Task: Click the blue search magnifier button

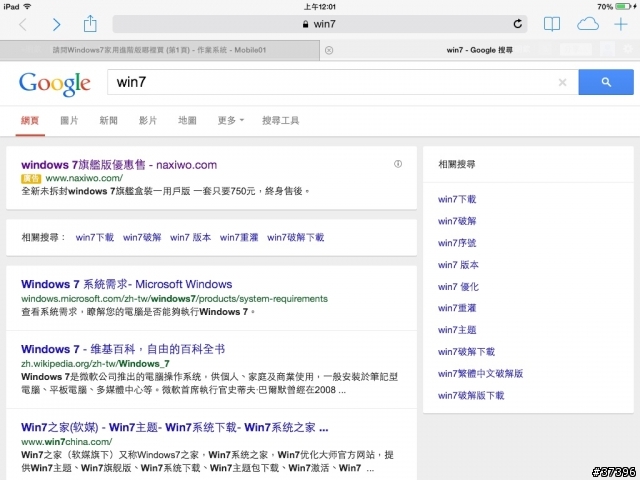Action: tap(606, 82)
